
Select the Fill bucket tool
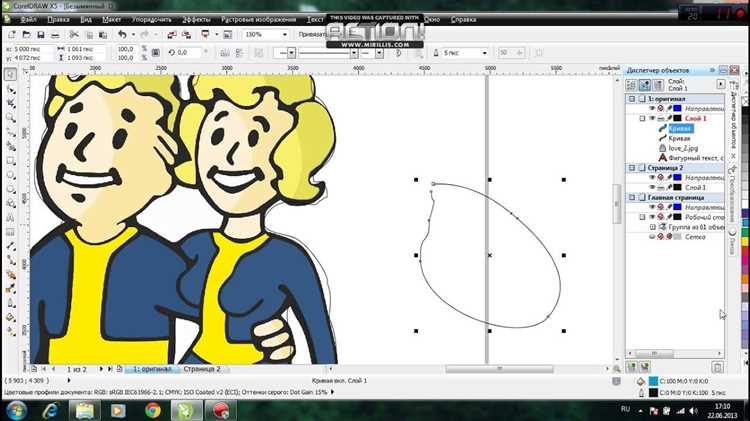coord(11,317)
